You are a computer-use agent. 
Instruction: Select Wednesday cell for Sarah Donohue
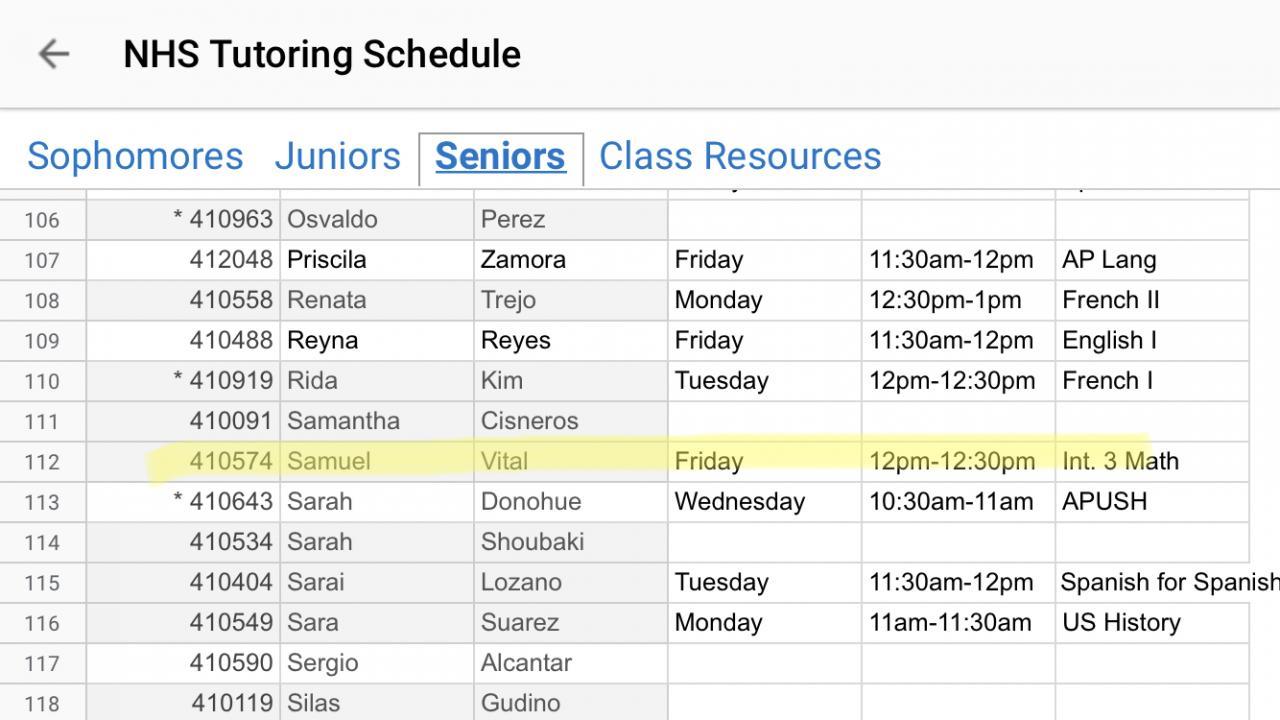763,501
